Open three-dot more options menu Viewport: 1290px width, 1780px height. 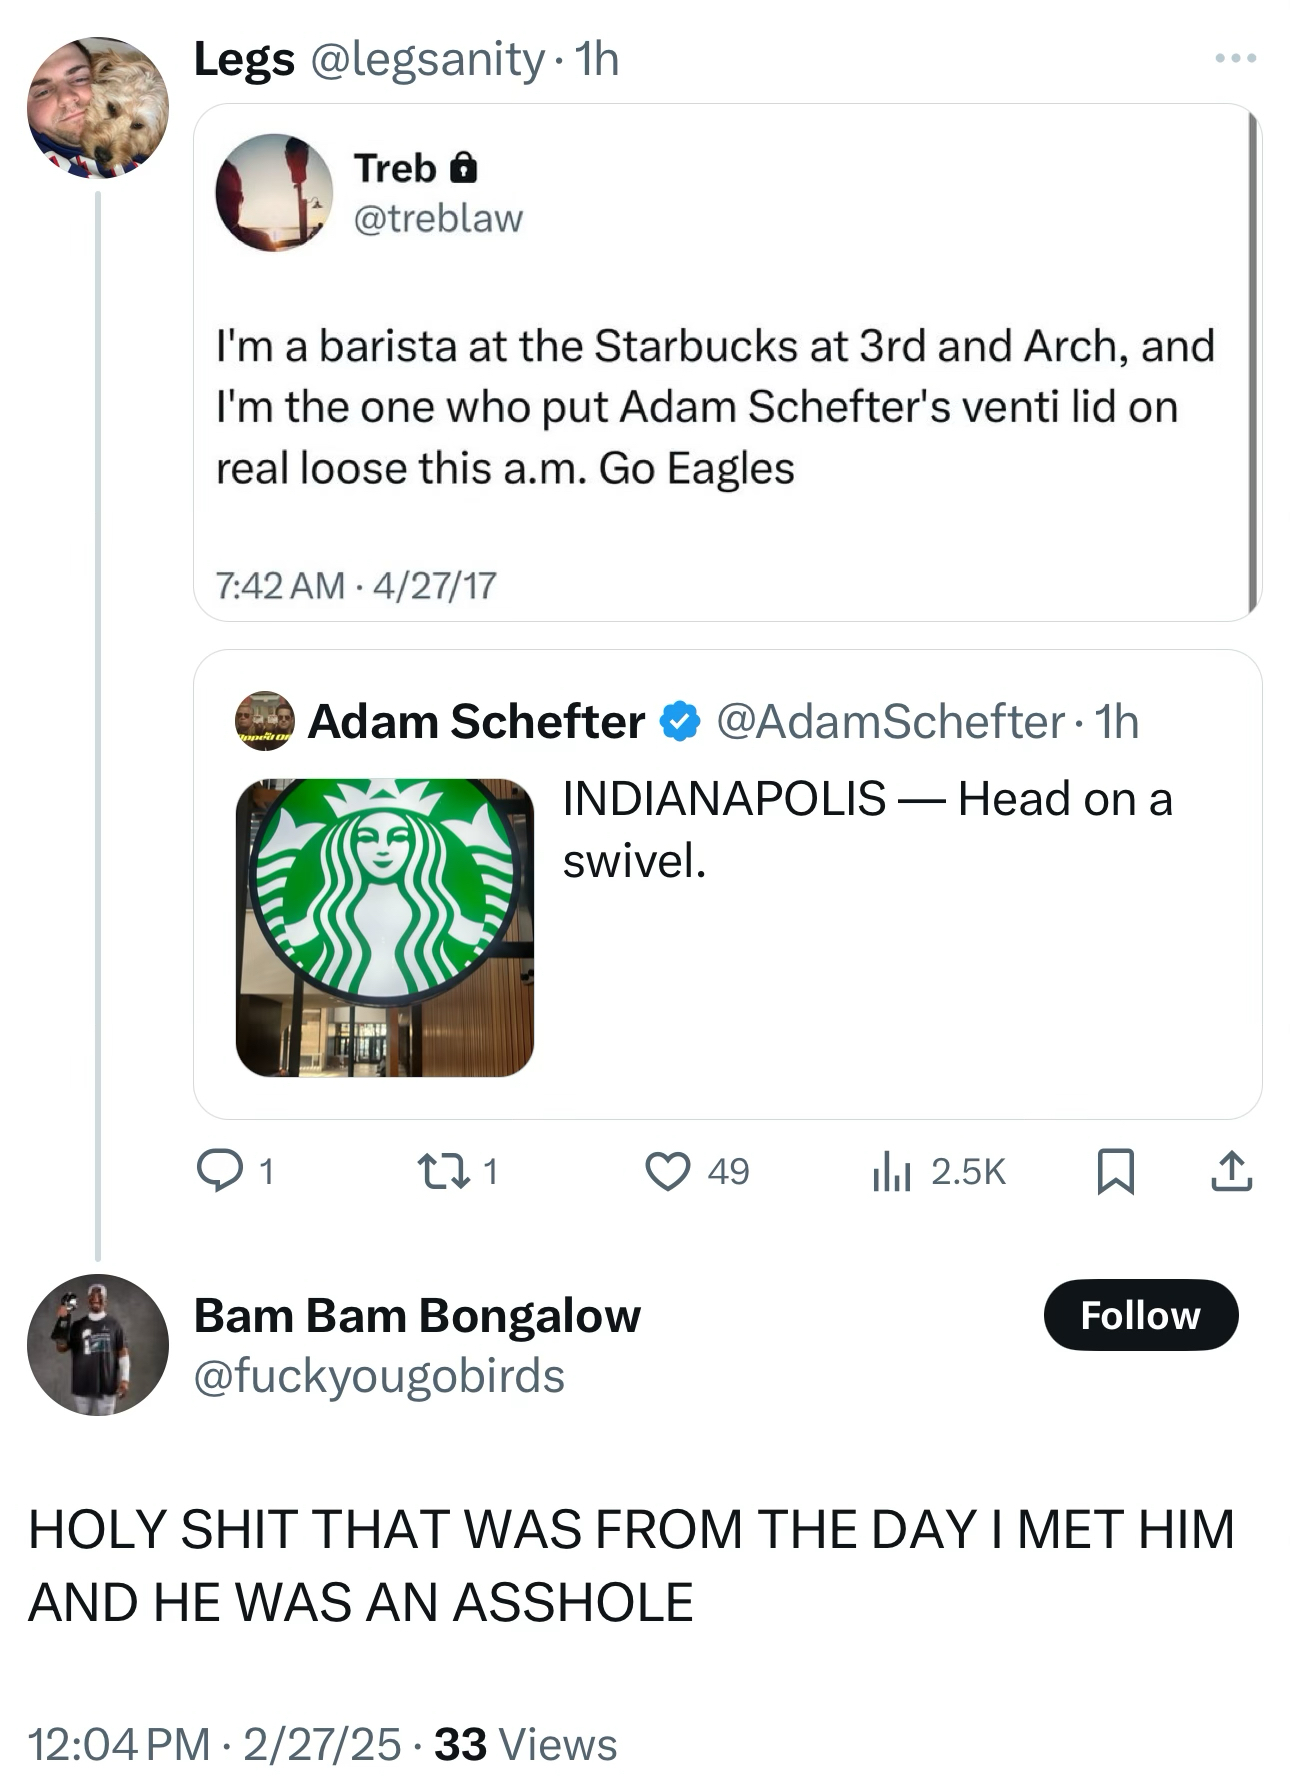click(x=1236, y=59)
